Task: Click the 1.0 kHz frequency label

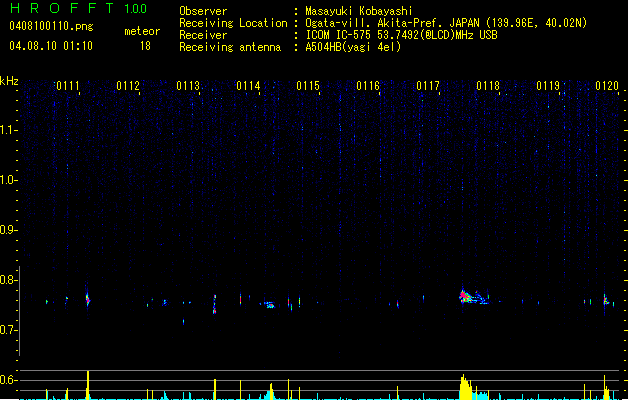Action: pyautogui.click(x=8, y=180)
